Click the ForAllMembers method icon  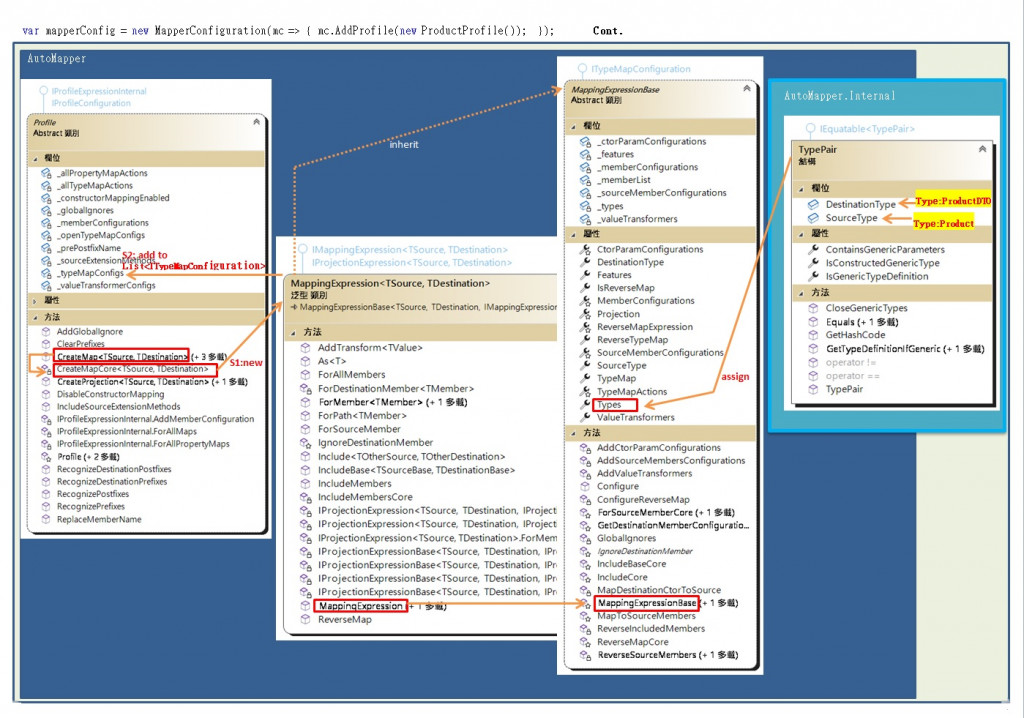point(305,375)
